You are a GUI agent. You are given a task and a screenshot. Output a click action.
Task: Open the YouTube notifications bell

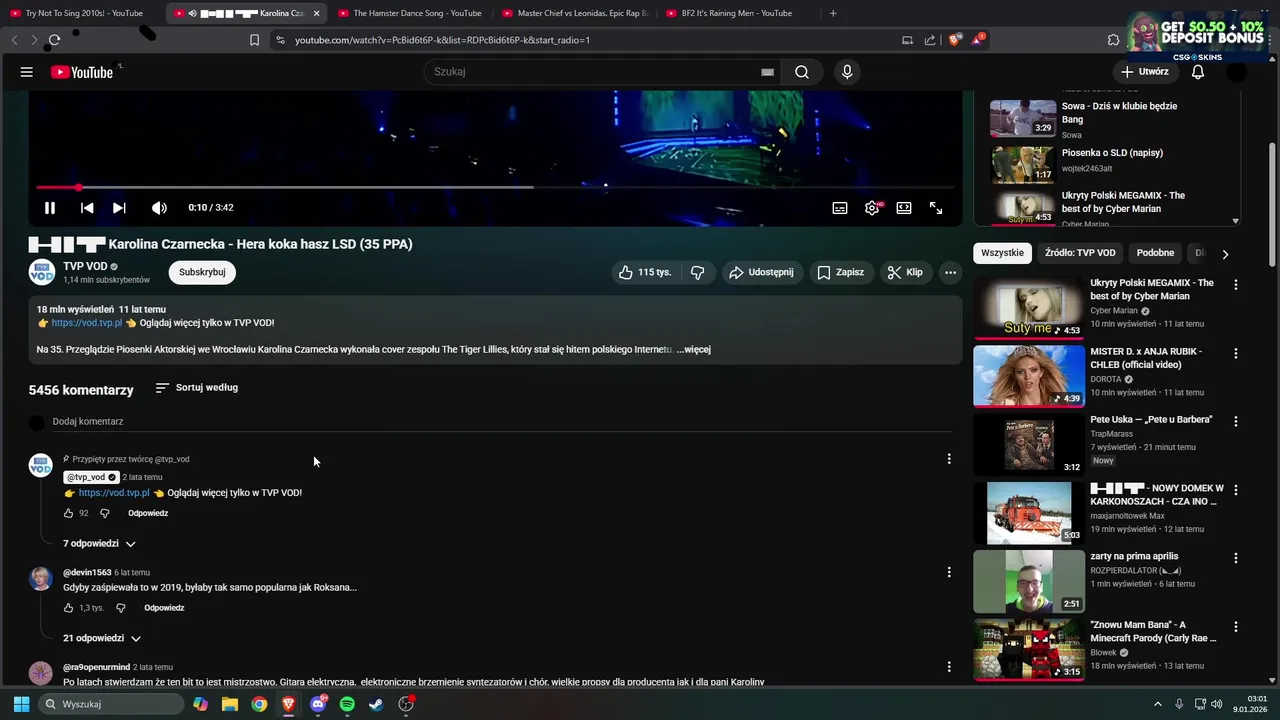pos(1198,72)
